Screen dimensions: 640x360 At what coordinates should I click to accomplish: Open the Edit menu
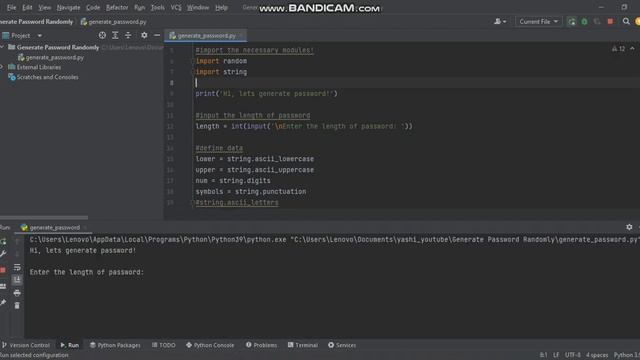(27, 7)
